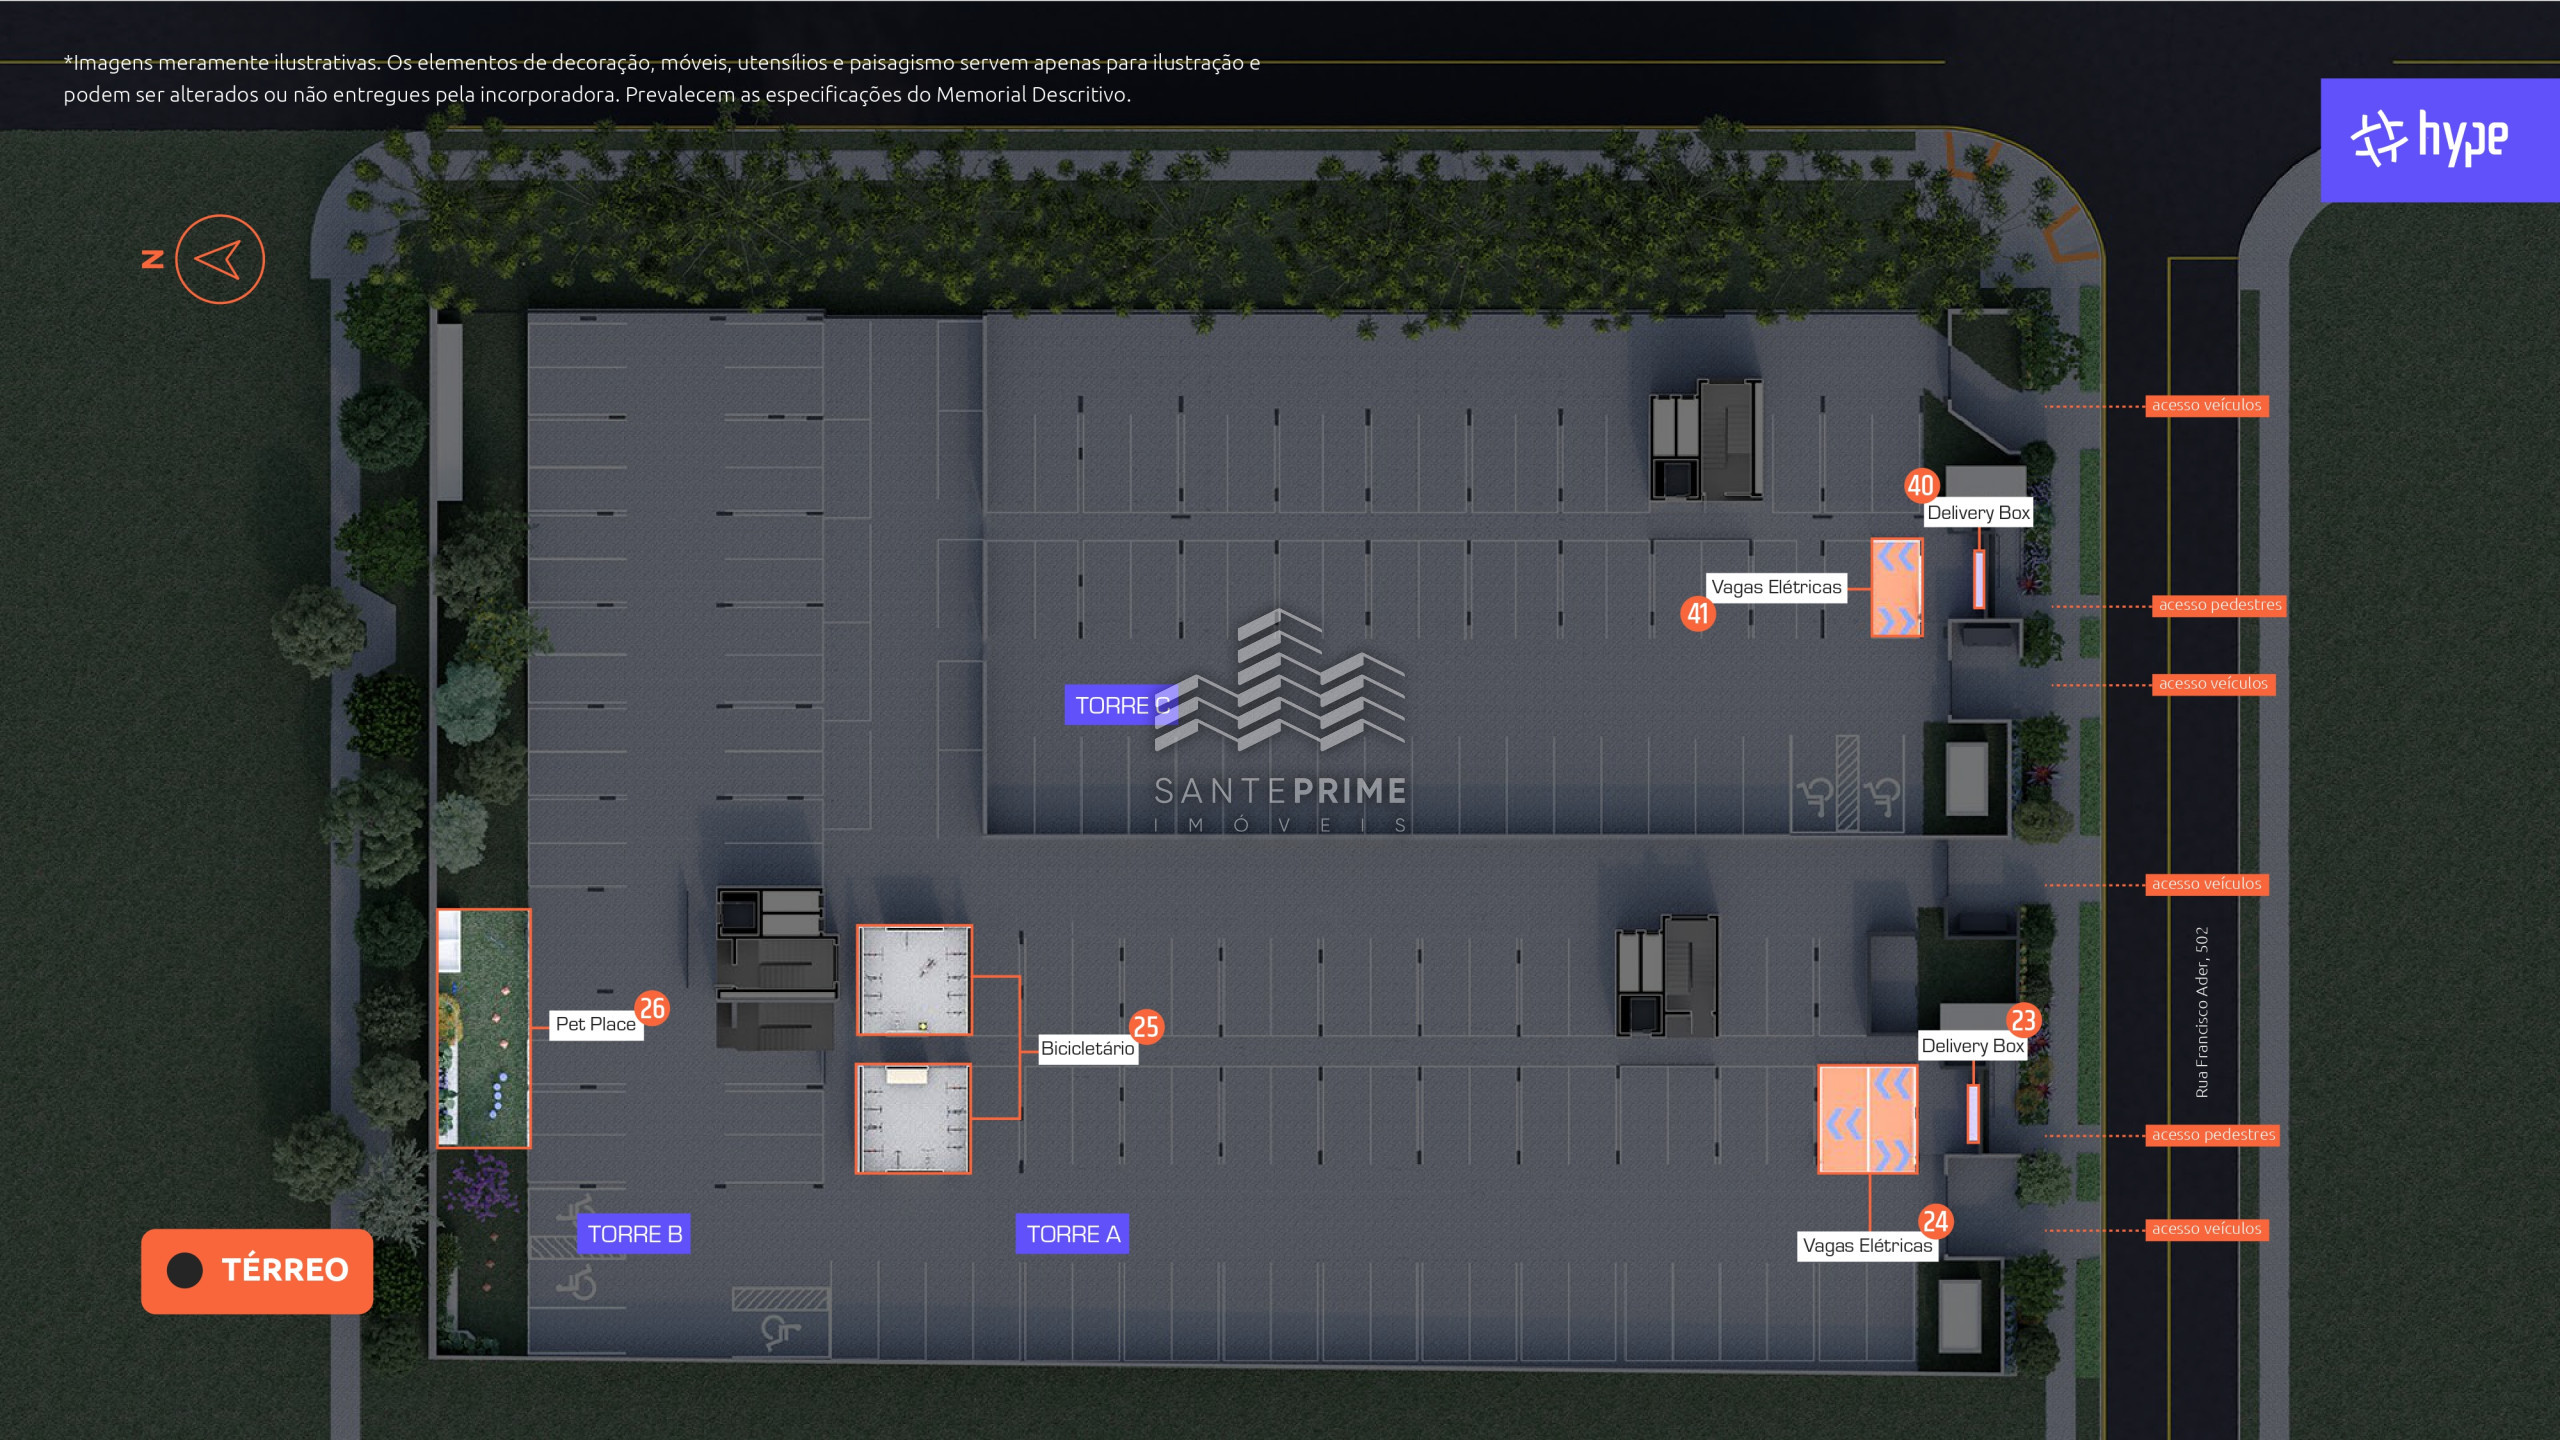Click marker number 25

(1146, 1026)
